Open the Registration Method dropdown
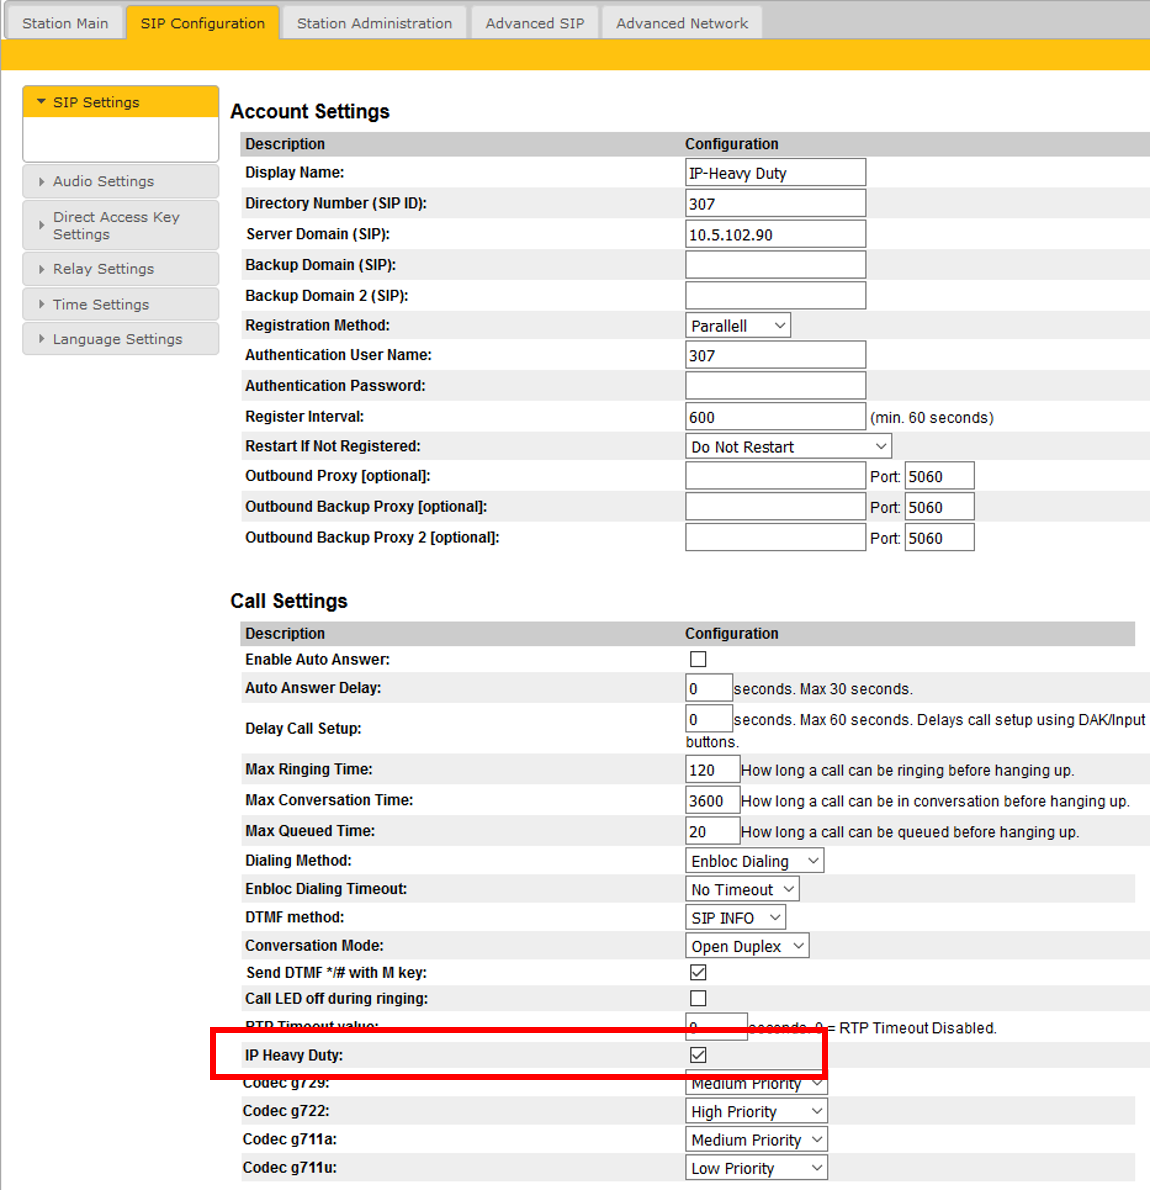The width and height of the screenshot is (1150, 1190). [x=738, y=326]
